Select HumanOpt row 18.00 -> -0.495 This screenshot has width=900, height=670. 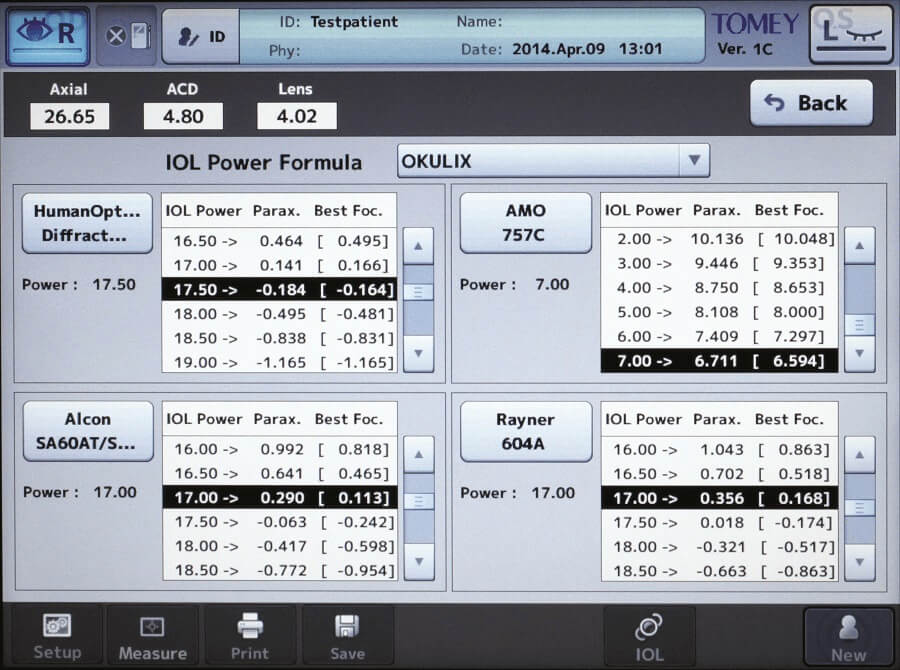tap(280, 314)
